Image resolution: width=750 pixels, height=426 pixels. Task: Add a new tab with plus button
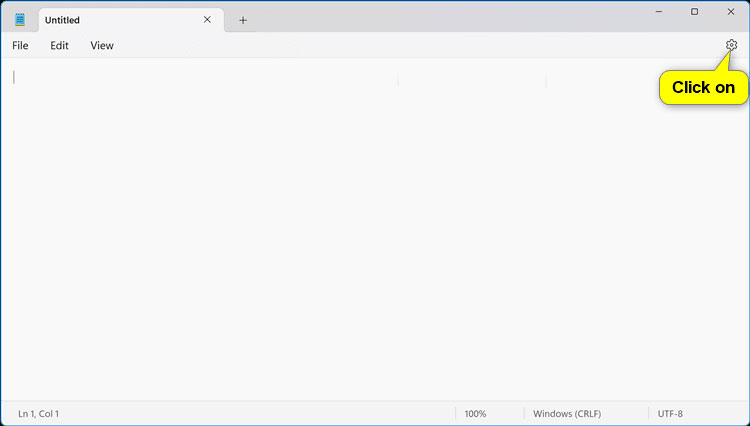click(x=243, y=20)
